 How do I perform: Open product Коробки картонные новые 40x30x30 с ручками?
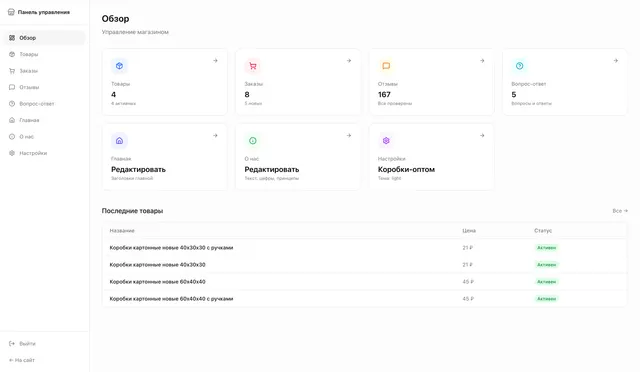point(171,247)
